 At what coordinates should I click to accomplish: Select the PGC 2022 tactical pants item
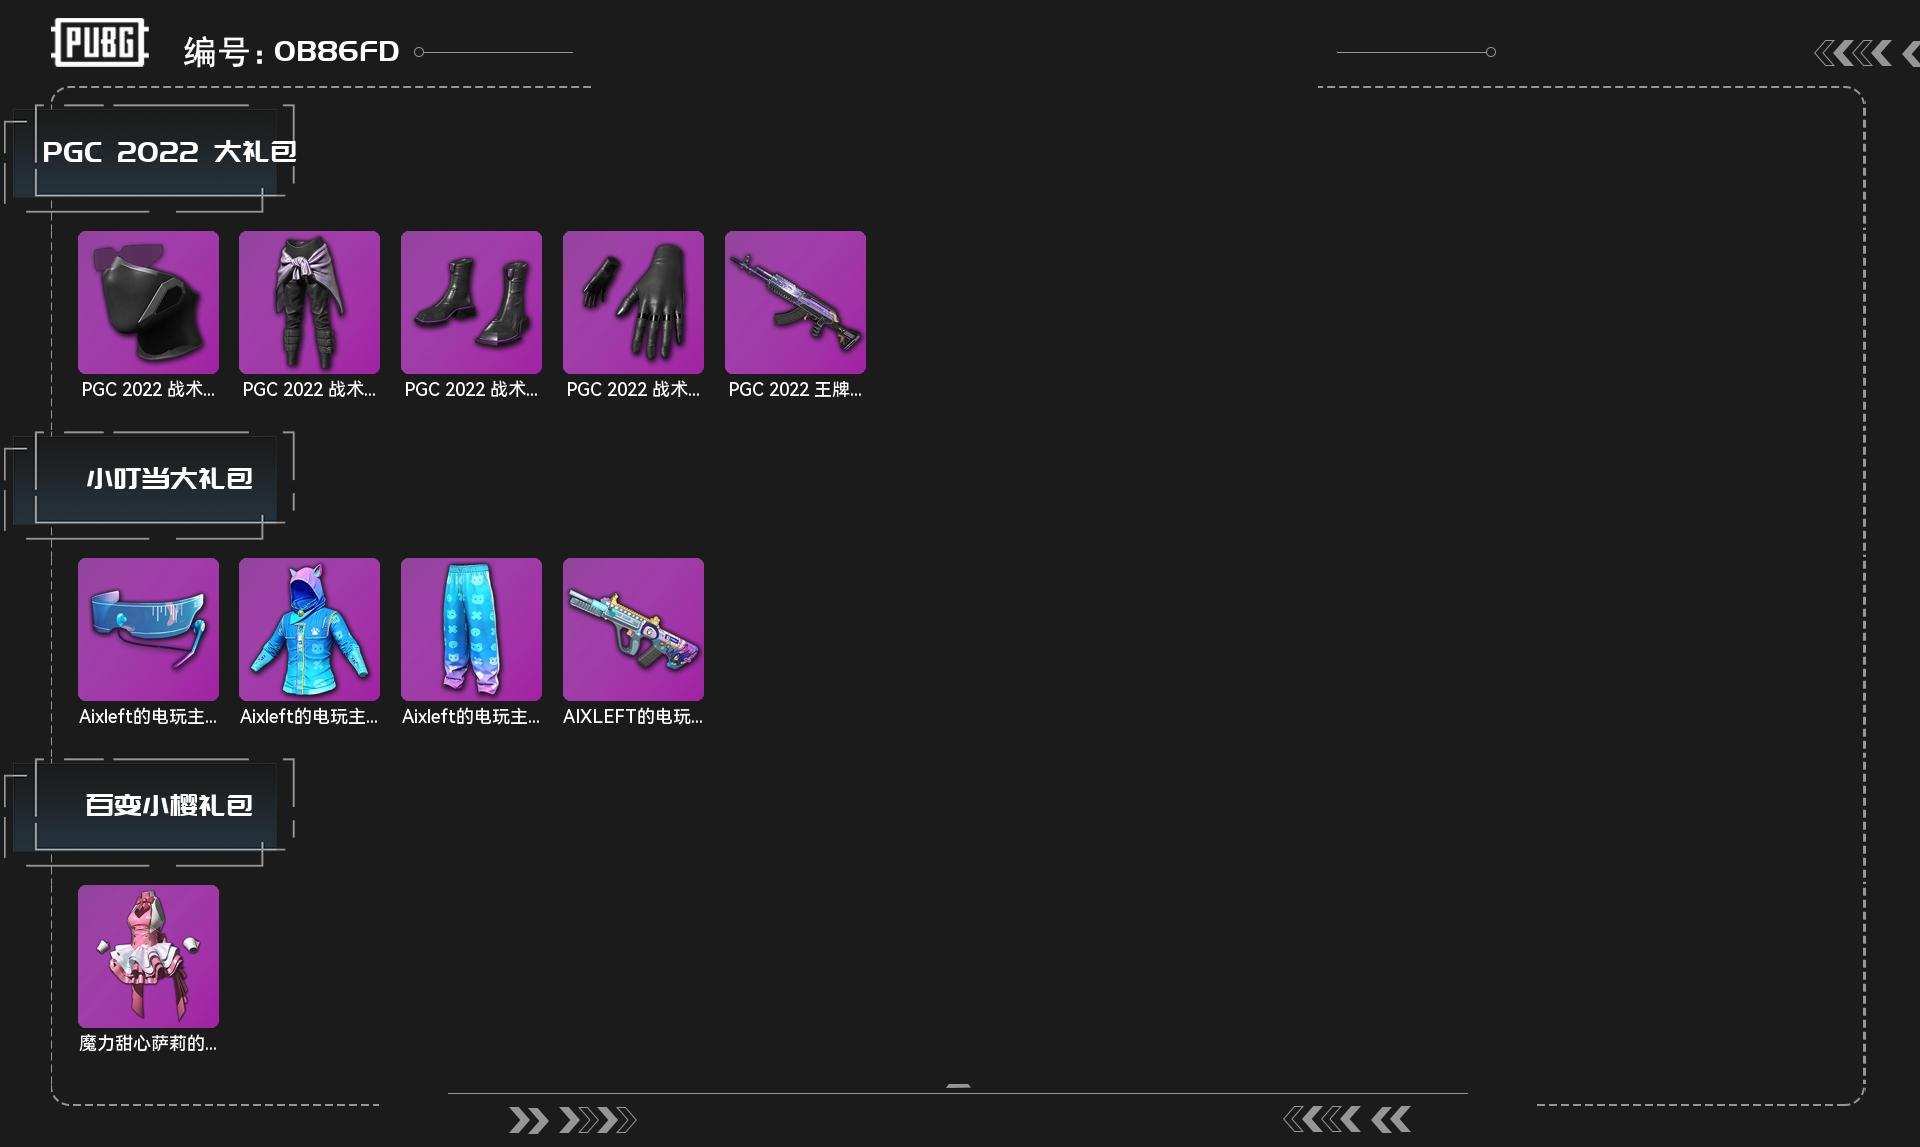click(309, 302)
